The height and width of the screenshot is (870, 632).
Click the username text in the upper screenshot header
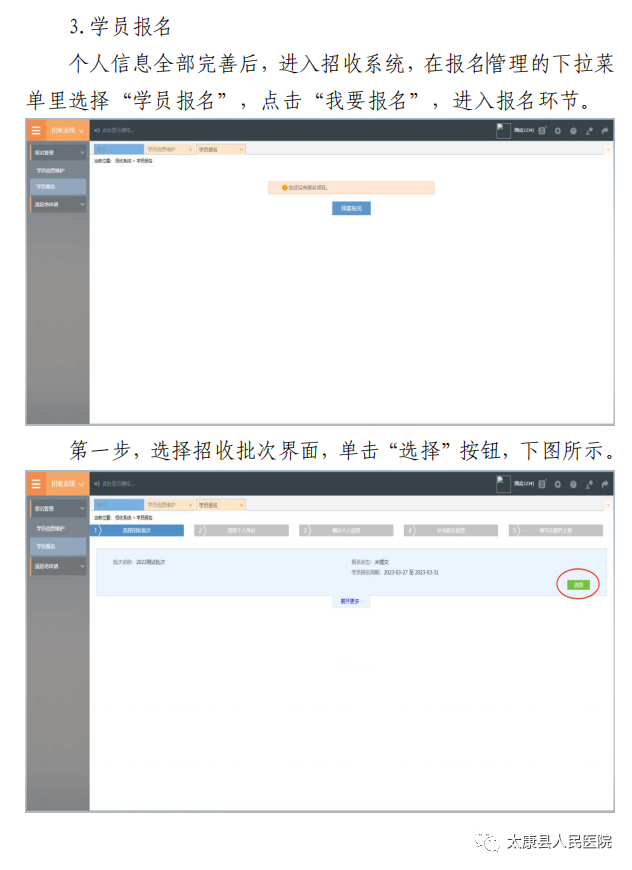[523, 130]
